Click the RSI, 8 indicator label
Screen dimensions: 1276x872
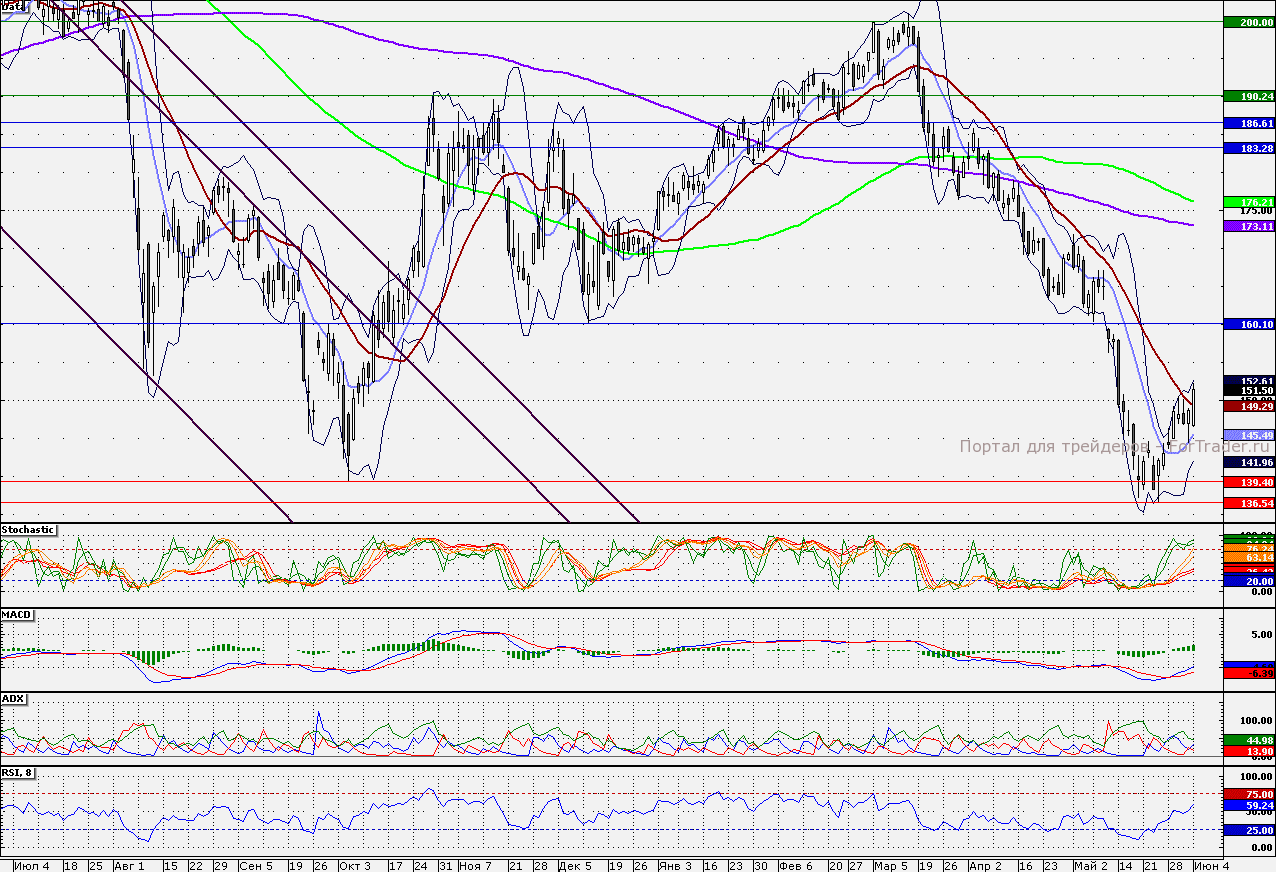pyautogui.click(x=18, y=772)
